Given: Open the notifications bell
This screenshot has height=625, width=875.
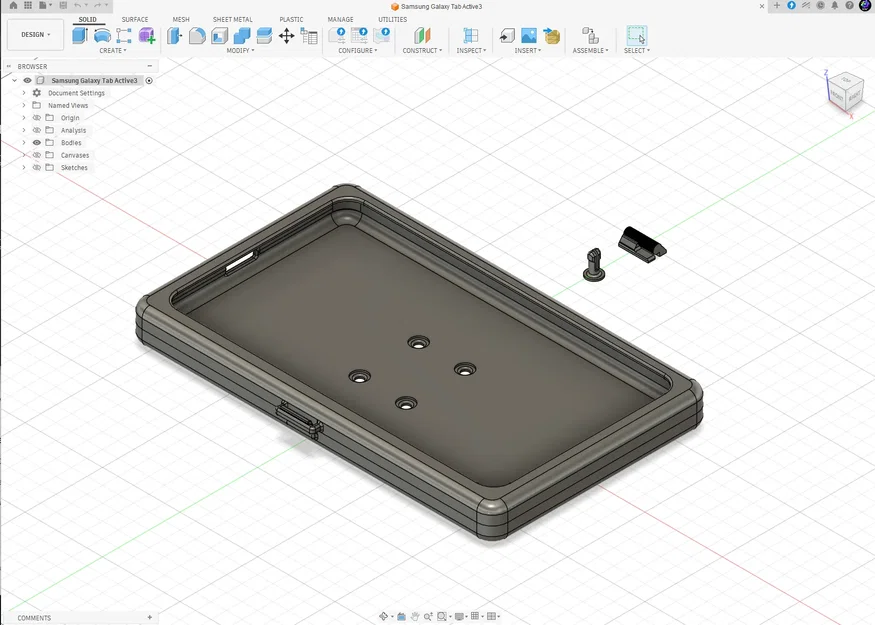Looking at the screenshot, I should click(835, 6).
